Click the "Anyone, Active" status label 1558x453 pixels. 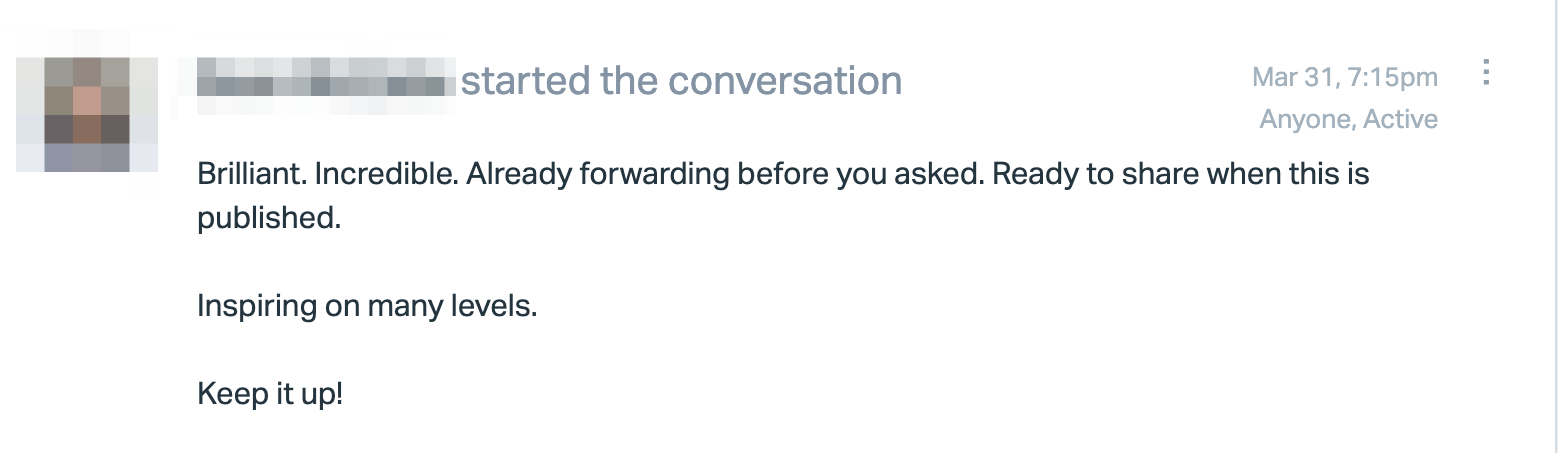tap(1348, 119)
